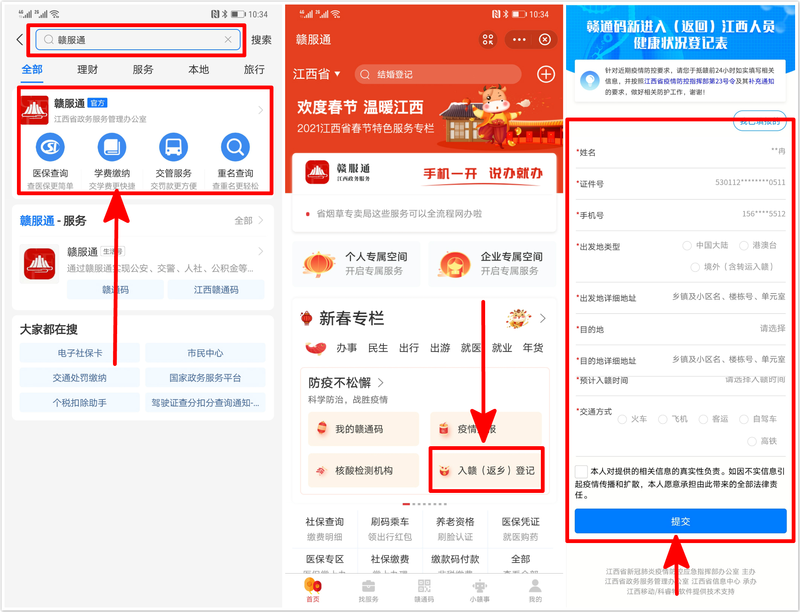Open 学费缴纳 service icon

click(x=112, y=147)
